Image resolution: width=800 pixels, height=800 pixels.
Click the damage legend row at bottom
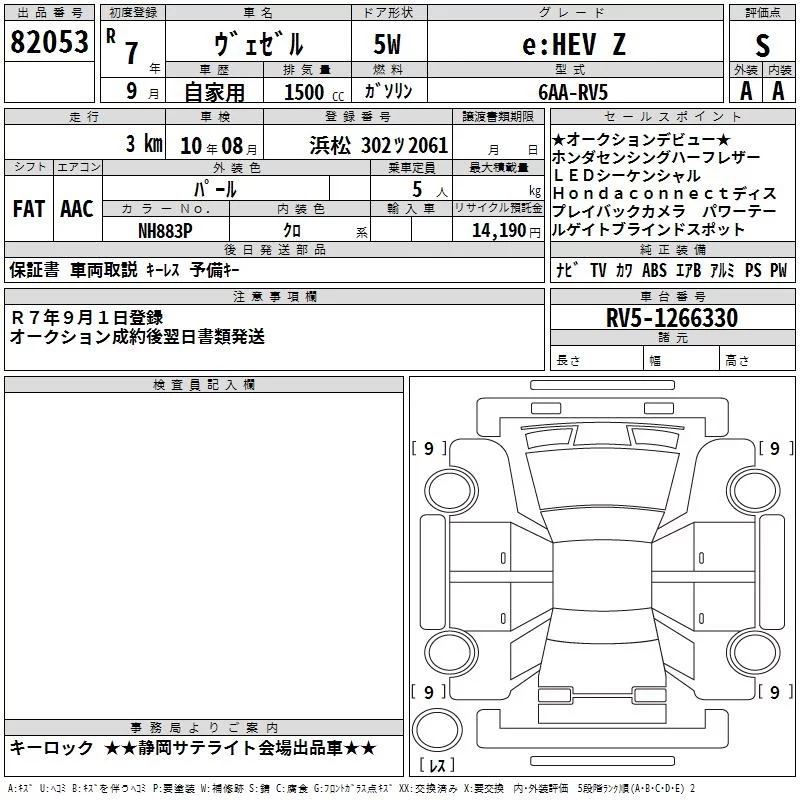click(352, 788)
